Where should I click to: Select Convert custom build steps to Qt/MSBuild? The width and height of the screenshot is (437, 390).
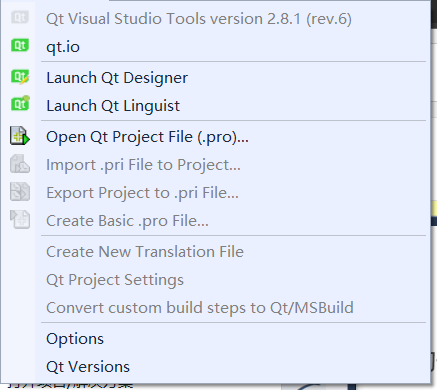point(200,308)
